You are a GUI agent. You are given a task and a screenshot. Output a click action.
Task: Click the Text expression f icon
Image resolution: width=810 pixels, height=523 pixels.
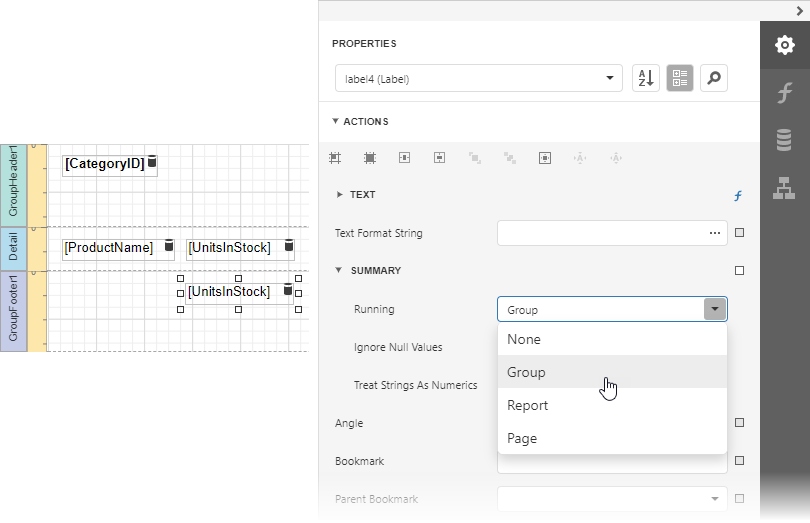pos(738,196)
